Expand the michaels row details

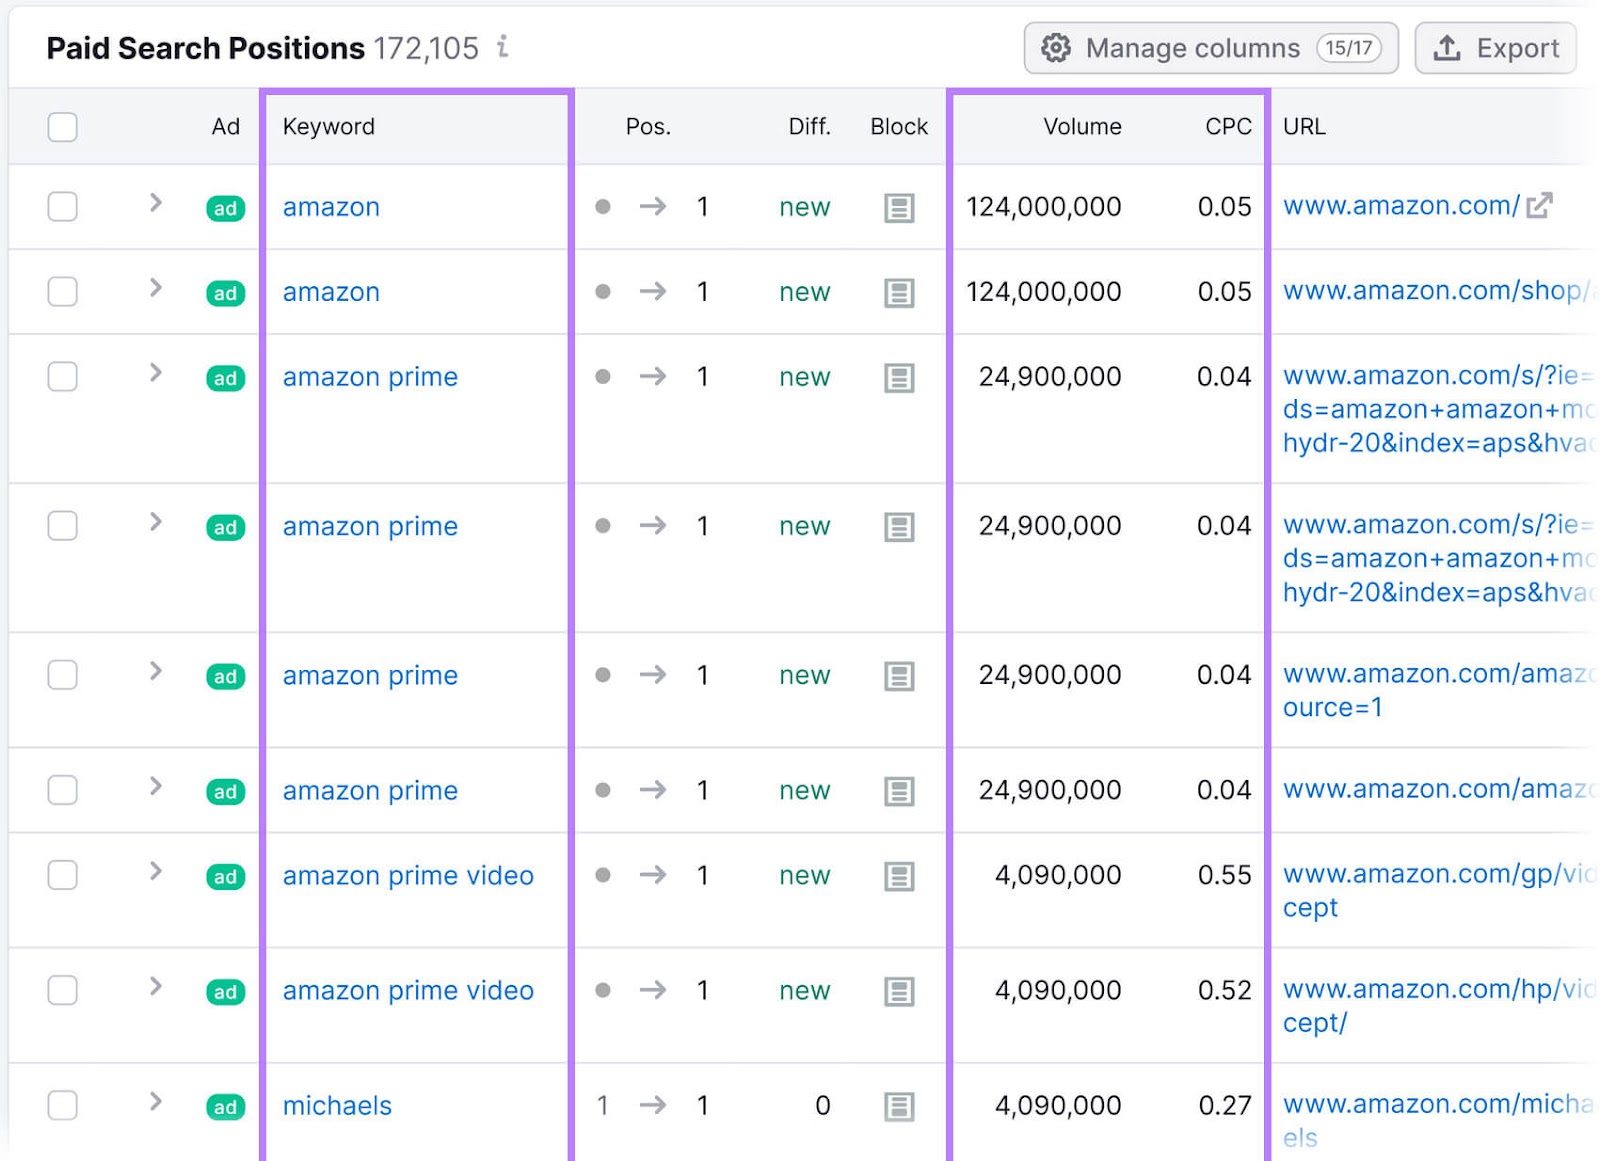pos(155,1103)
